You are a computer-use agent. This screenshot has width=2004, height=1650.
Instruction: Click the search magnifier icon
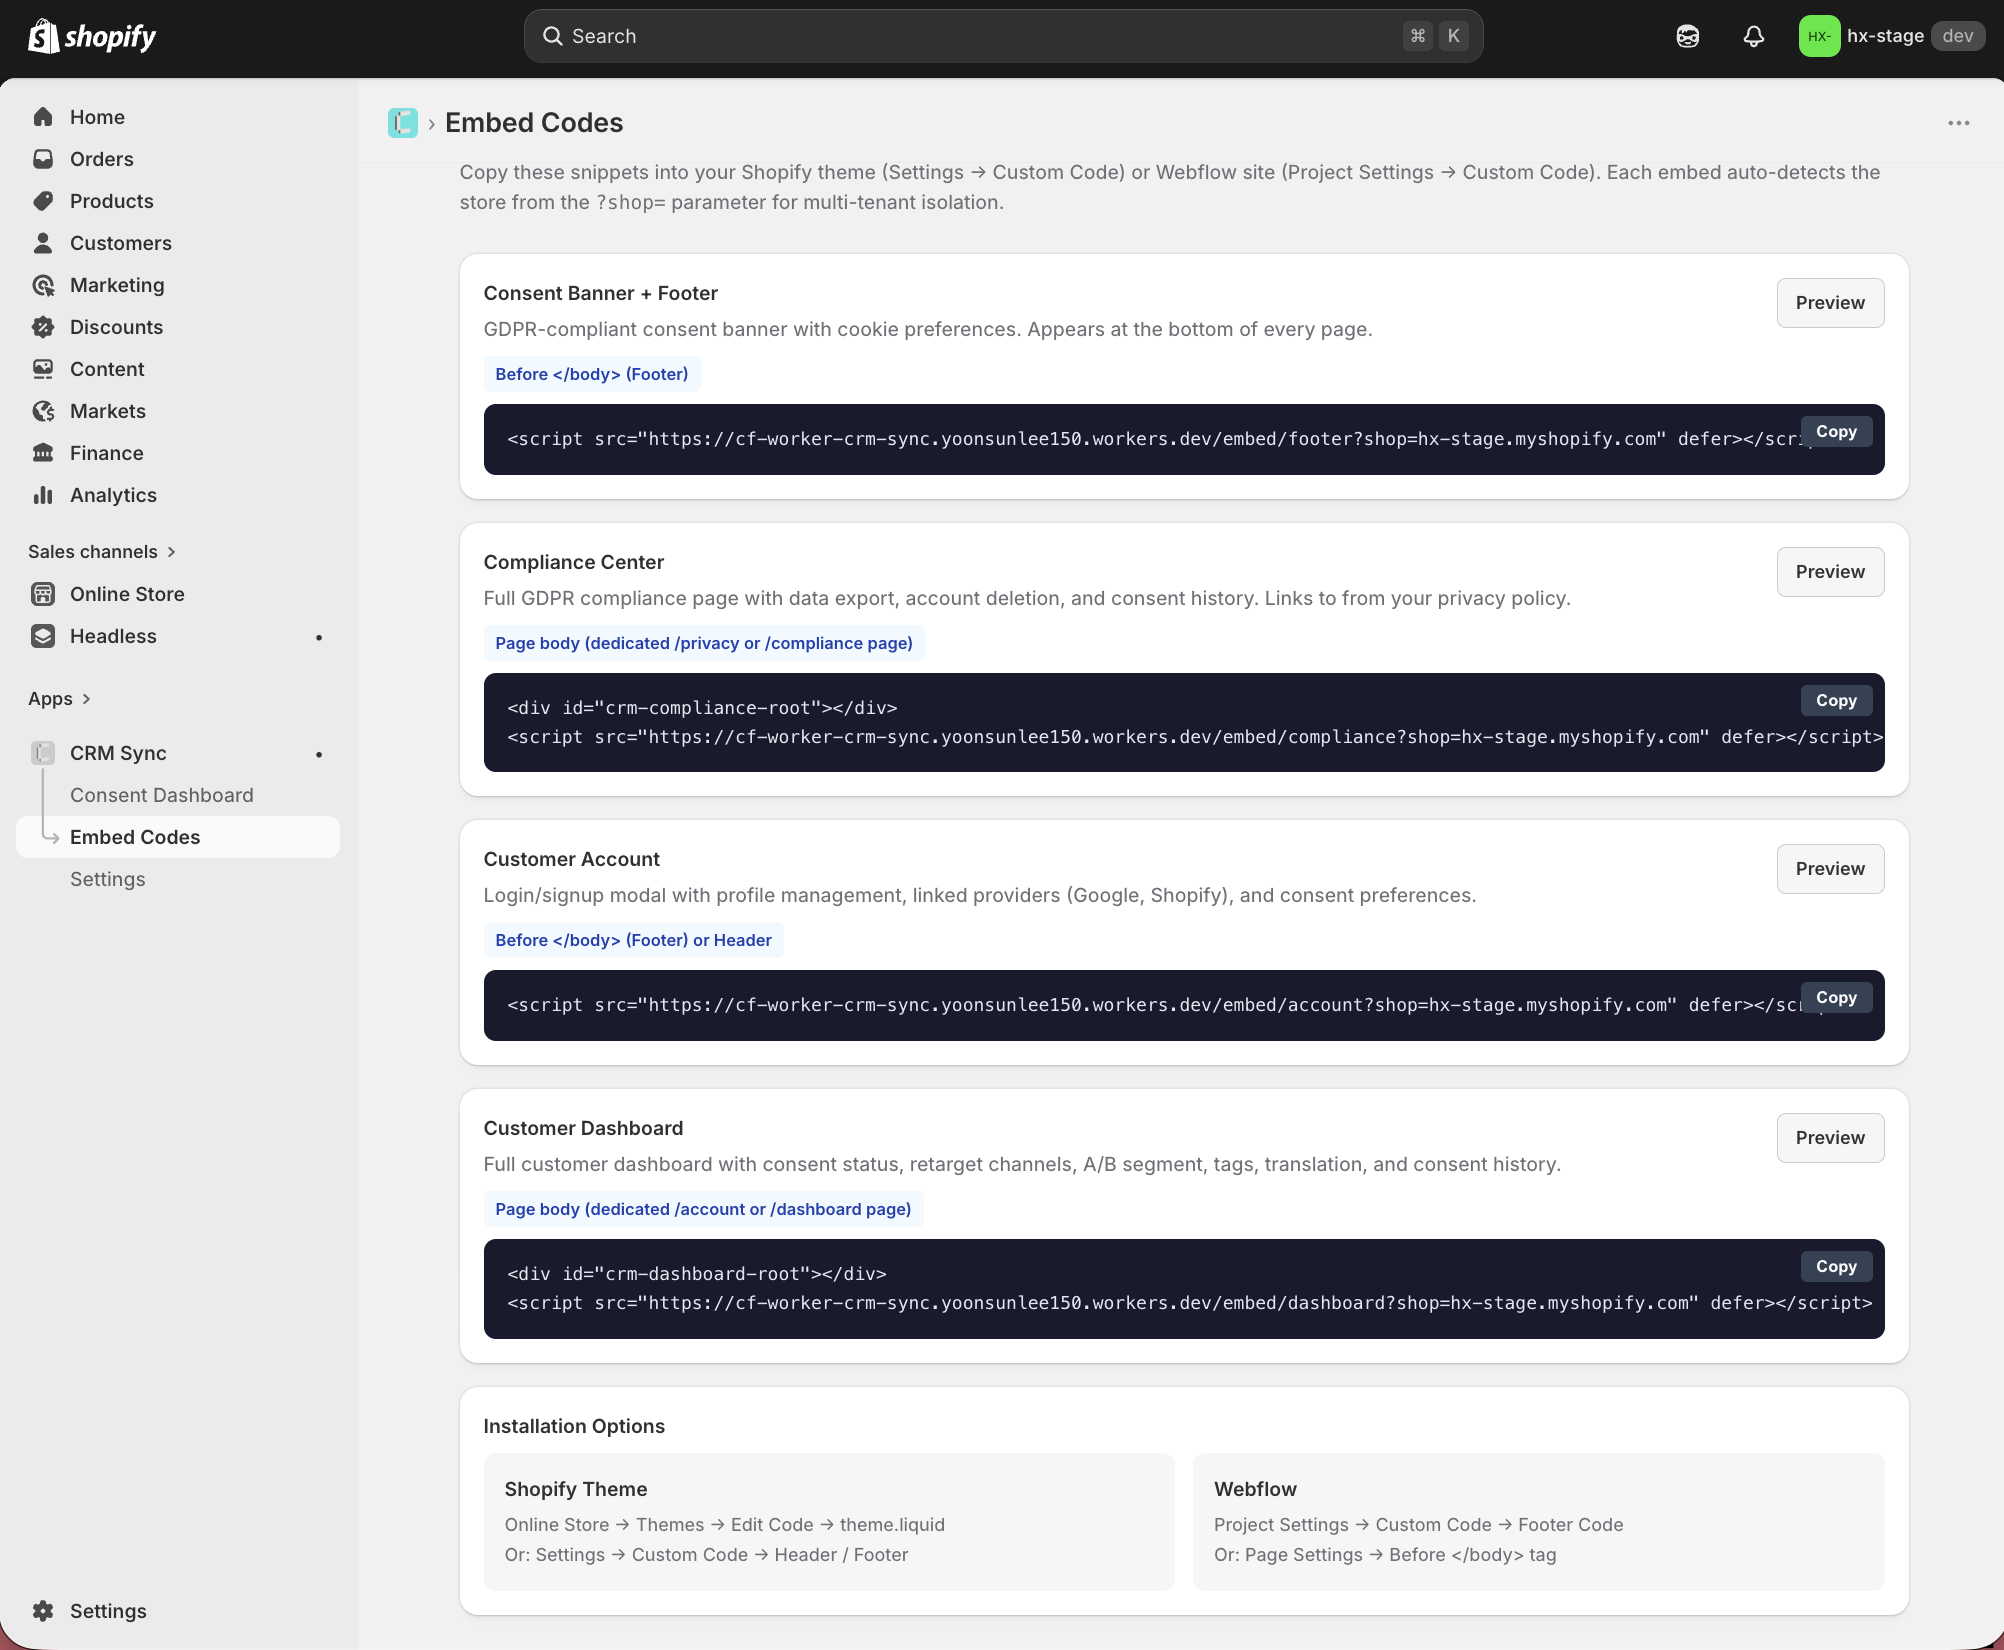coord(552,36)
